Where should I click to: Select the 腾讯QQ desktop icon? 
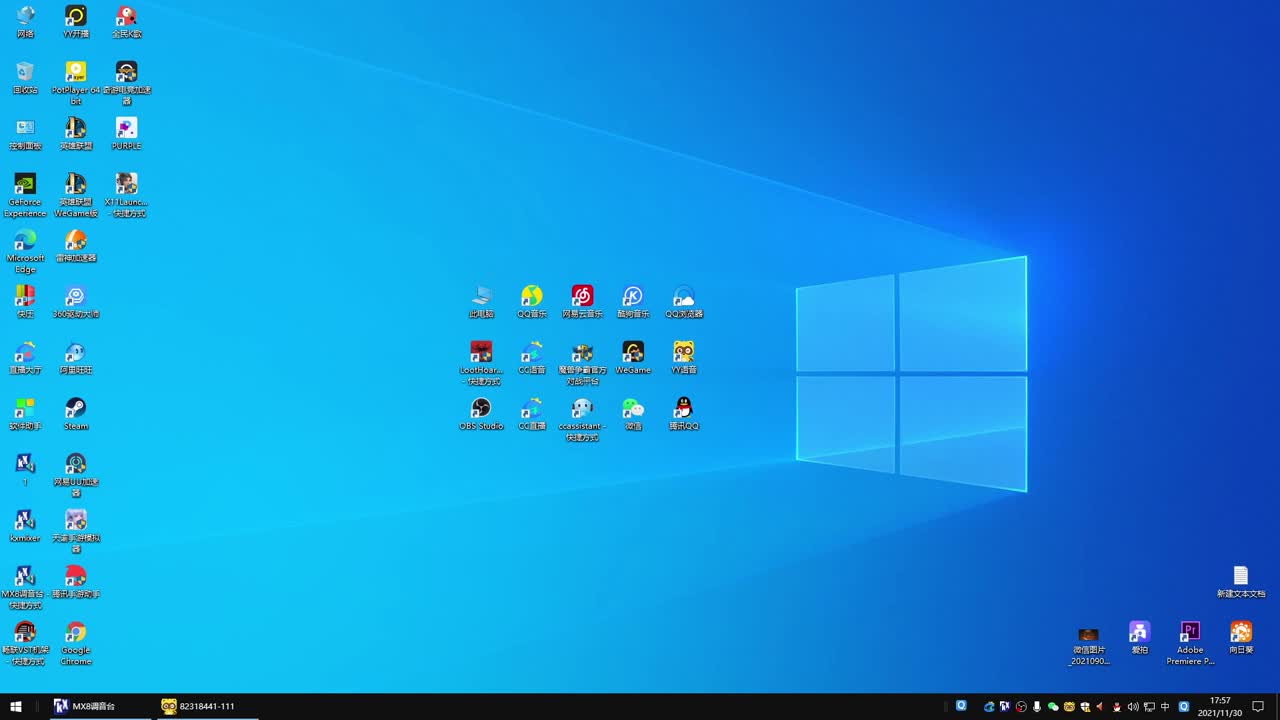(684, 414)
